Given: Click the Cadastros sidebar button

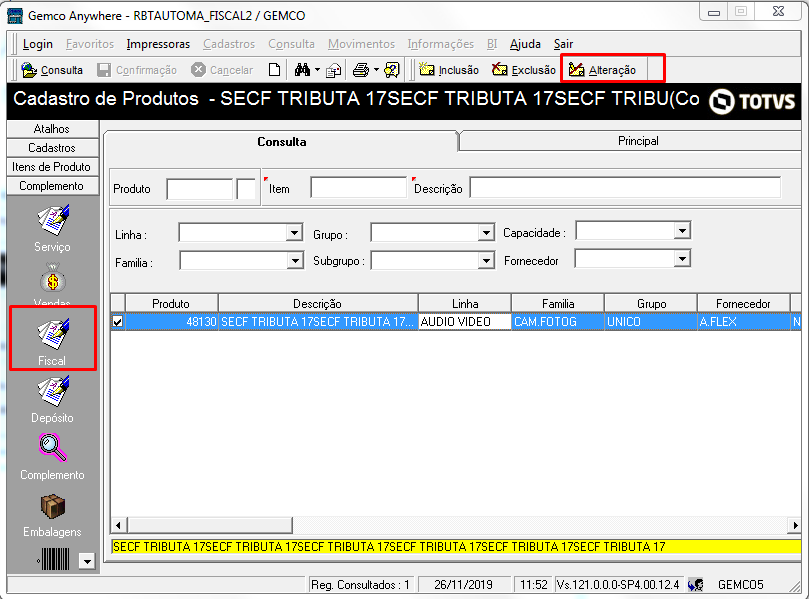Looking at the screenshot, I should coord(52,148).
